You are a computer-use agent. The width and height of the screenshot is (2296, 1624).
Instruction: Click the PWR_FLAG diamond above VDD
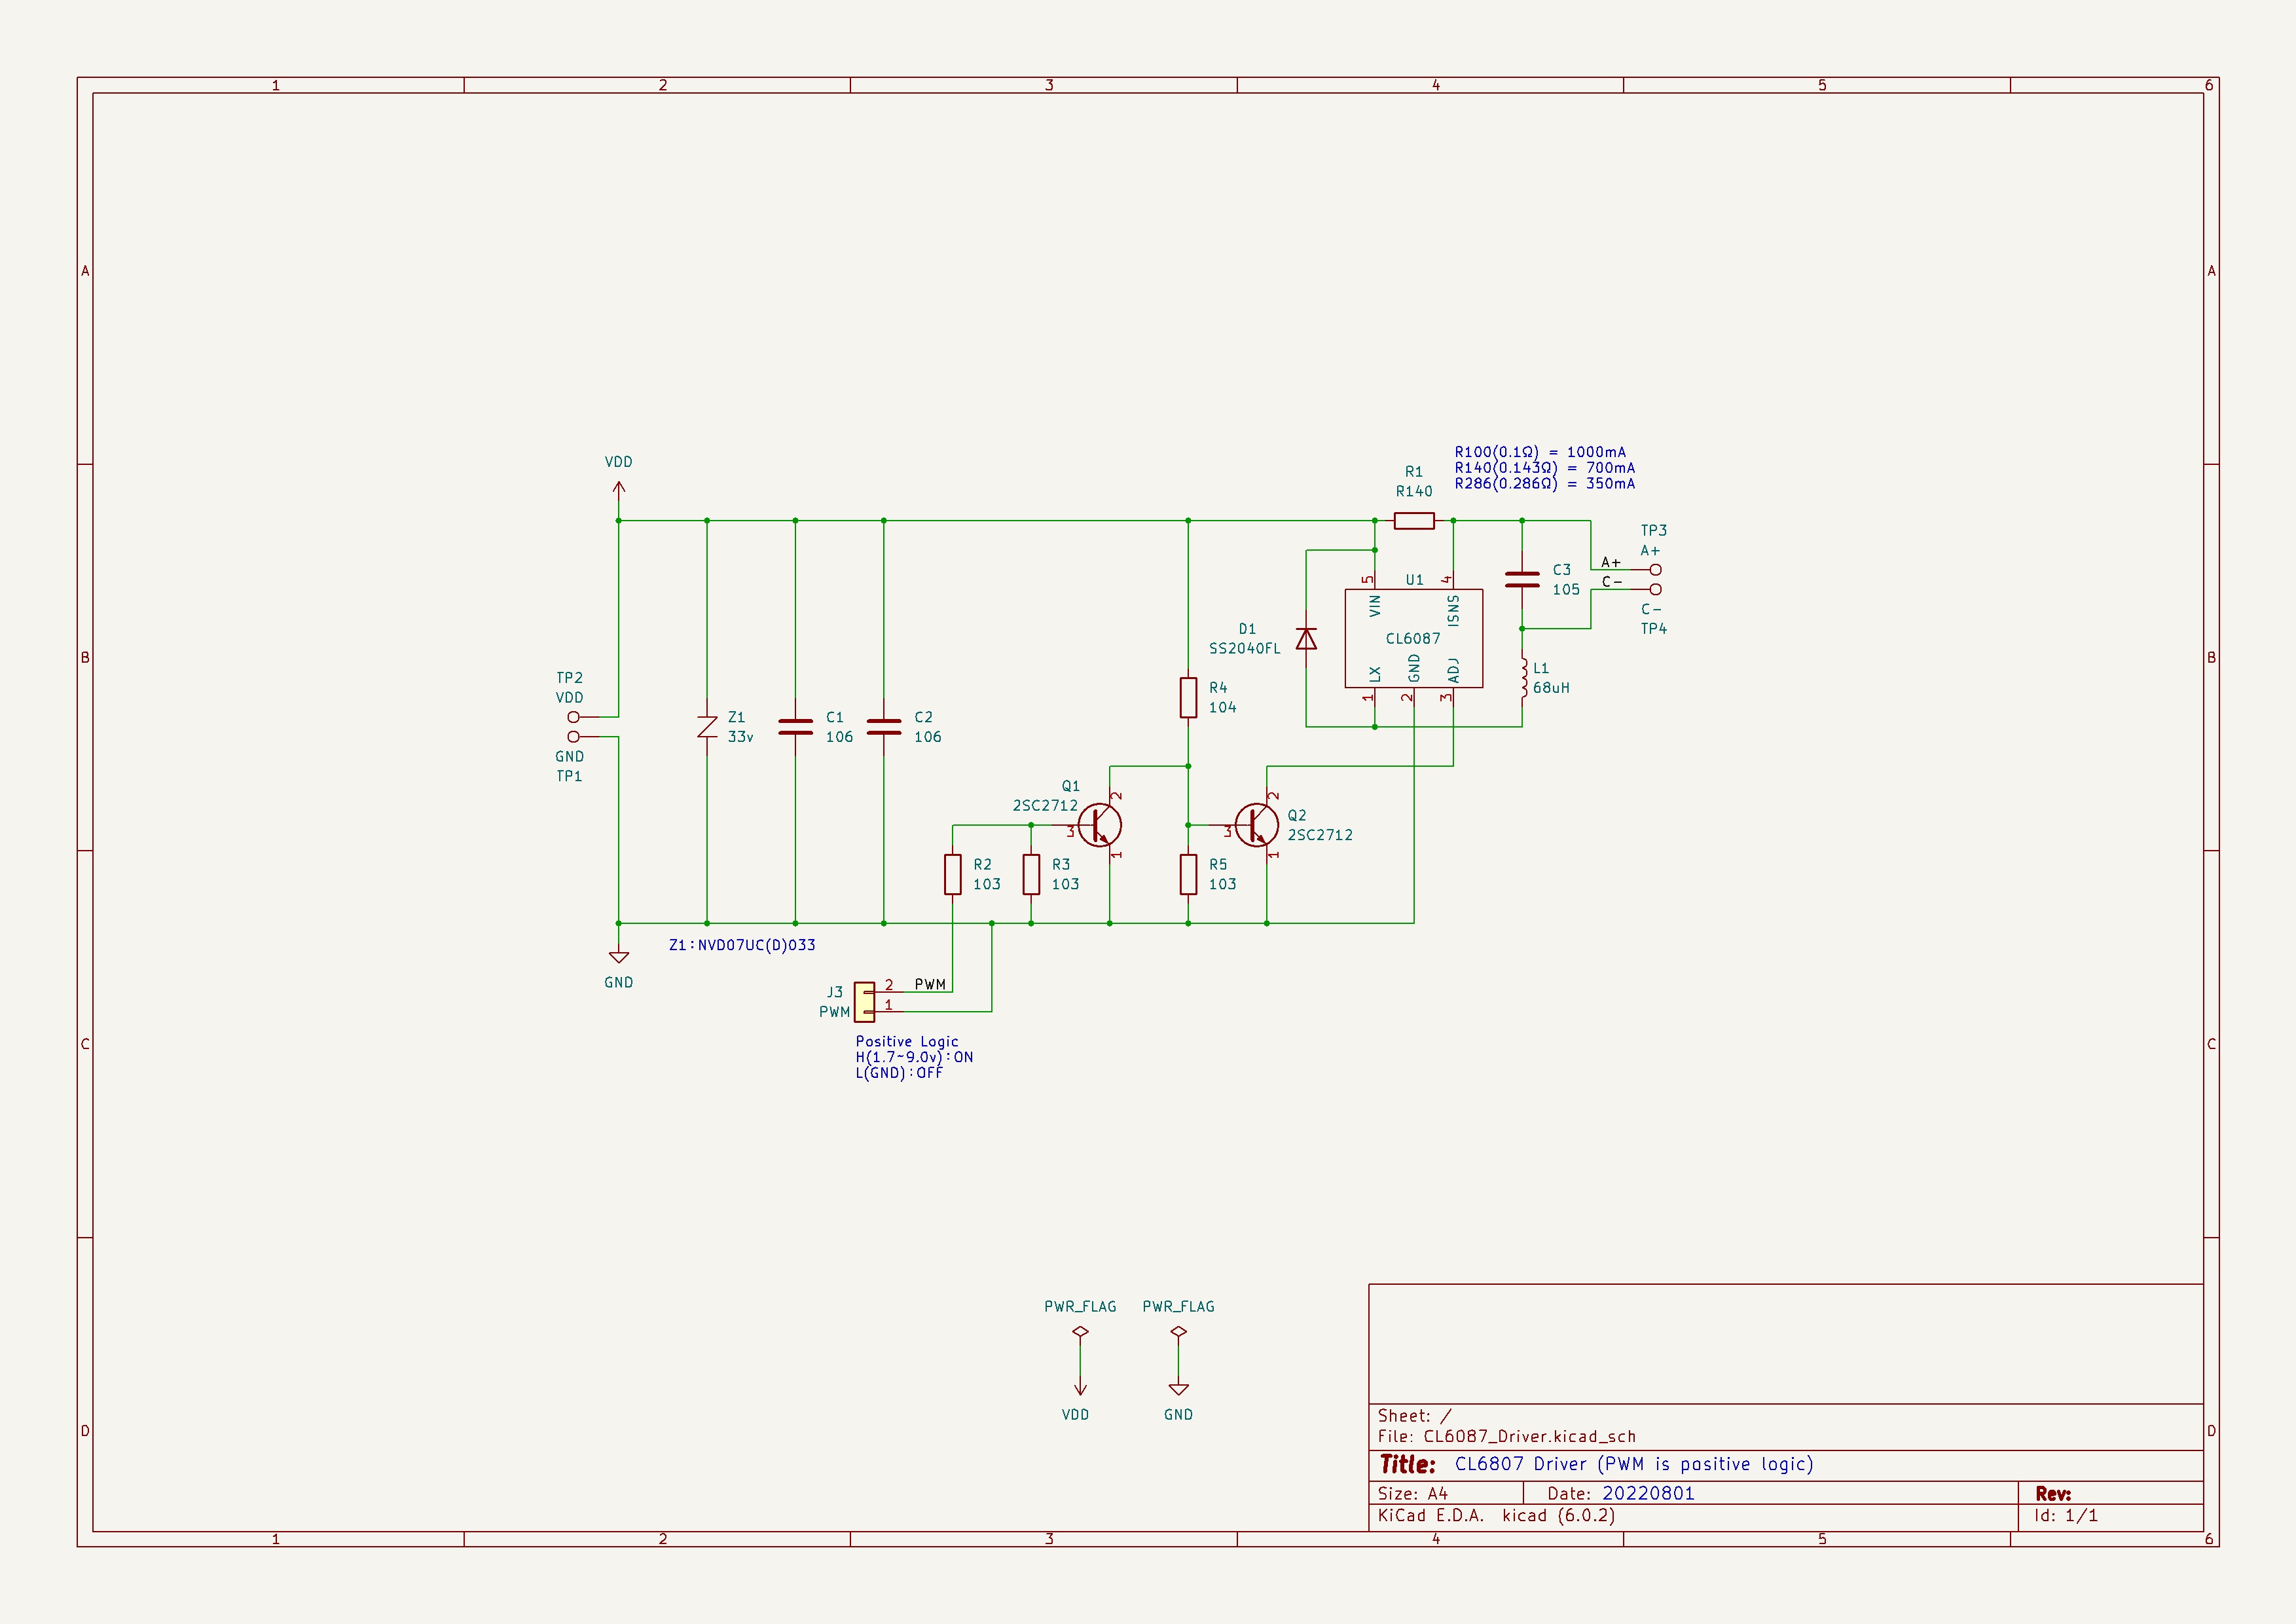coord(1080,1332)
